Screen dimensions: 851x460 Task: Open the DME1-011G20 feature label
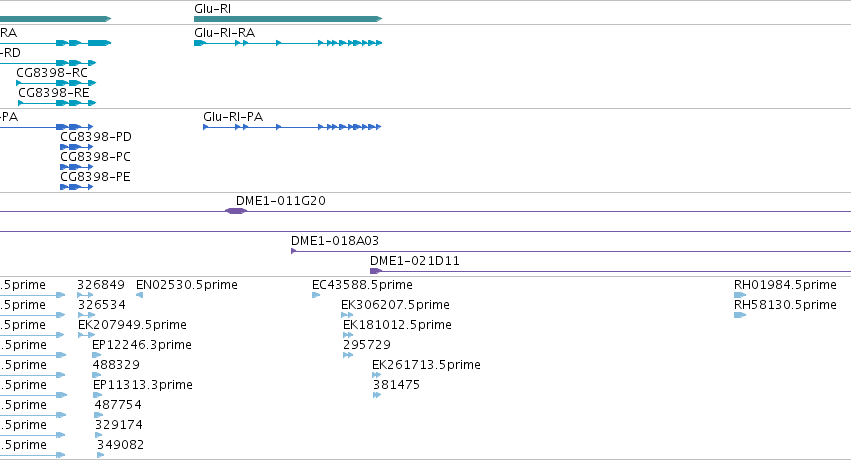click(x=281, y=201)
